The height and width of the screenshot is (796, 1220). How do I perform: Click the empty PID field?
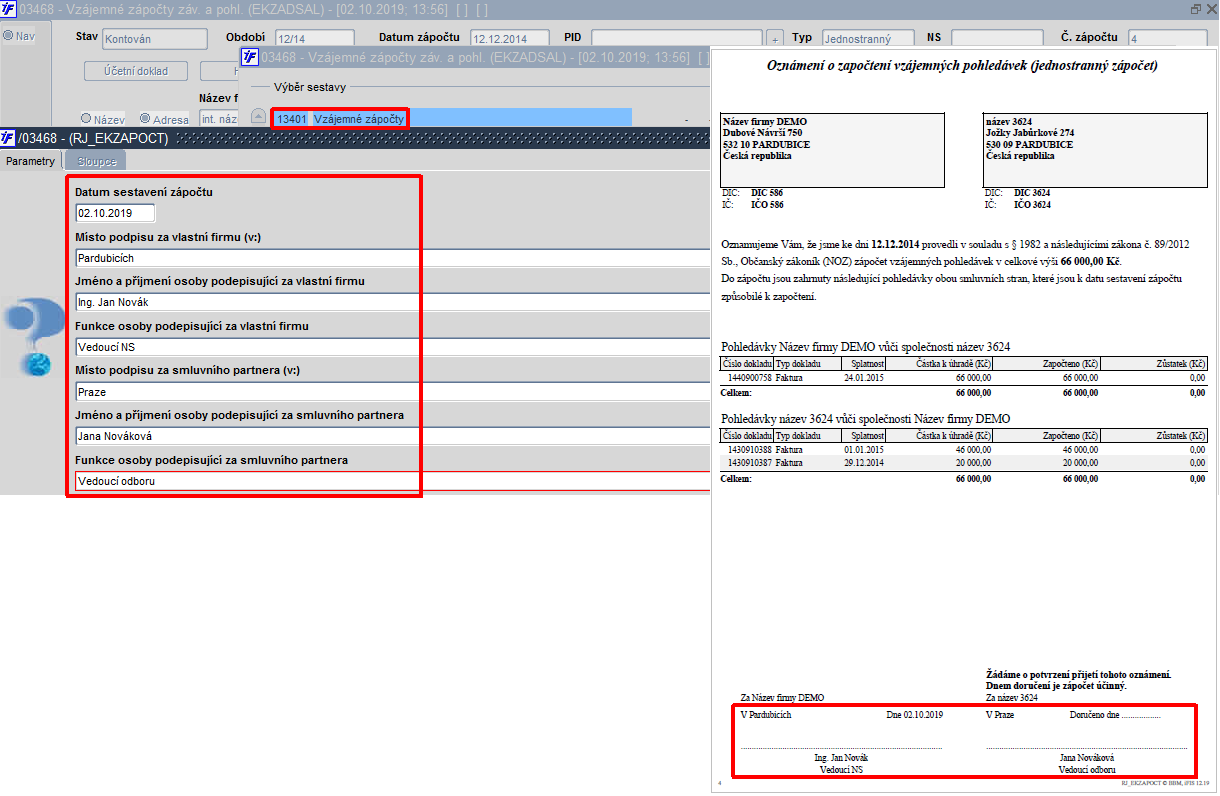point(676,39)
